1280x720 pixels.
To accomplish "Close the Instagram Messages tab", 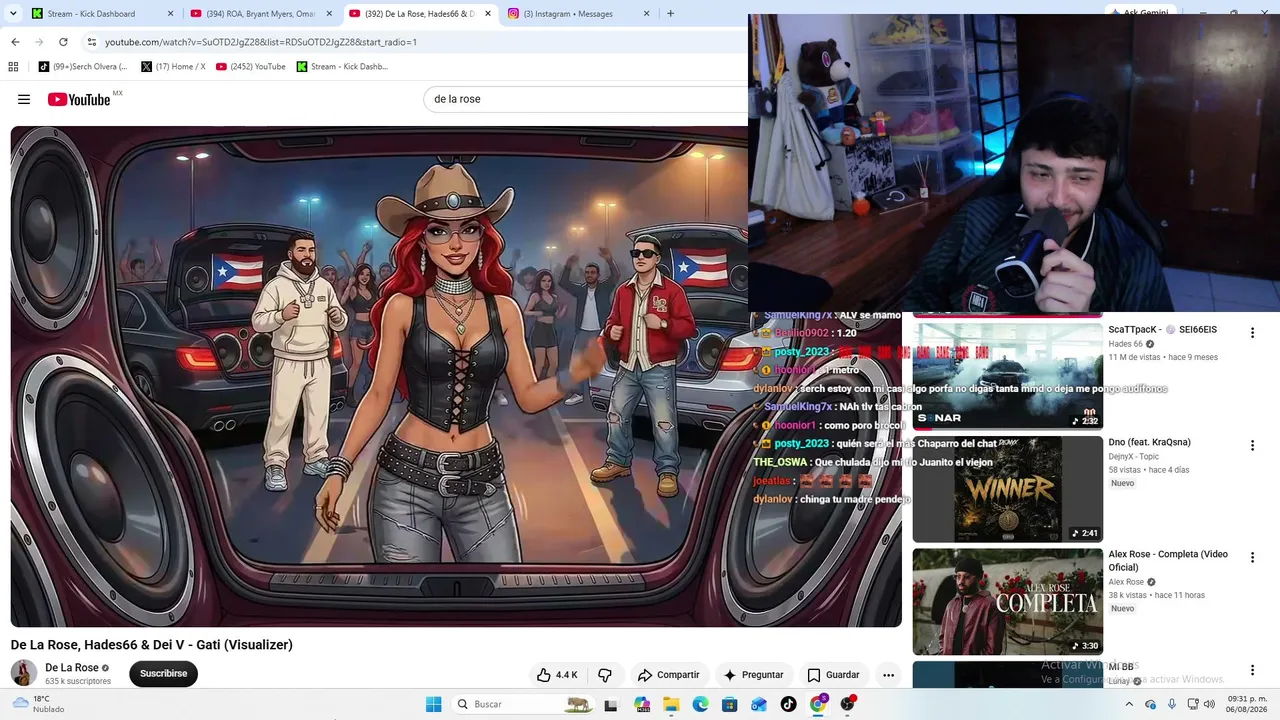I will [x=646, y=14].
